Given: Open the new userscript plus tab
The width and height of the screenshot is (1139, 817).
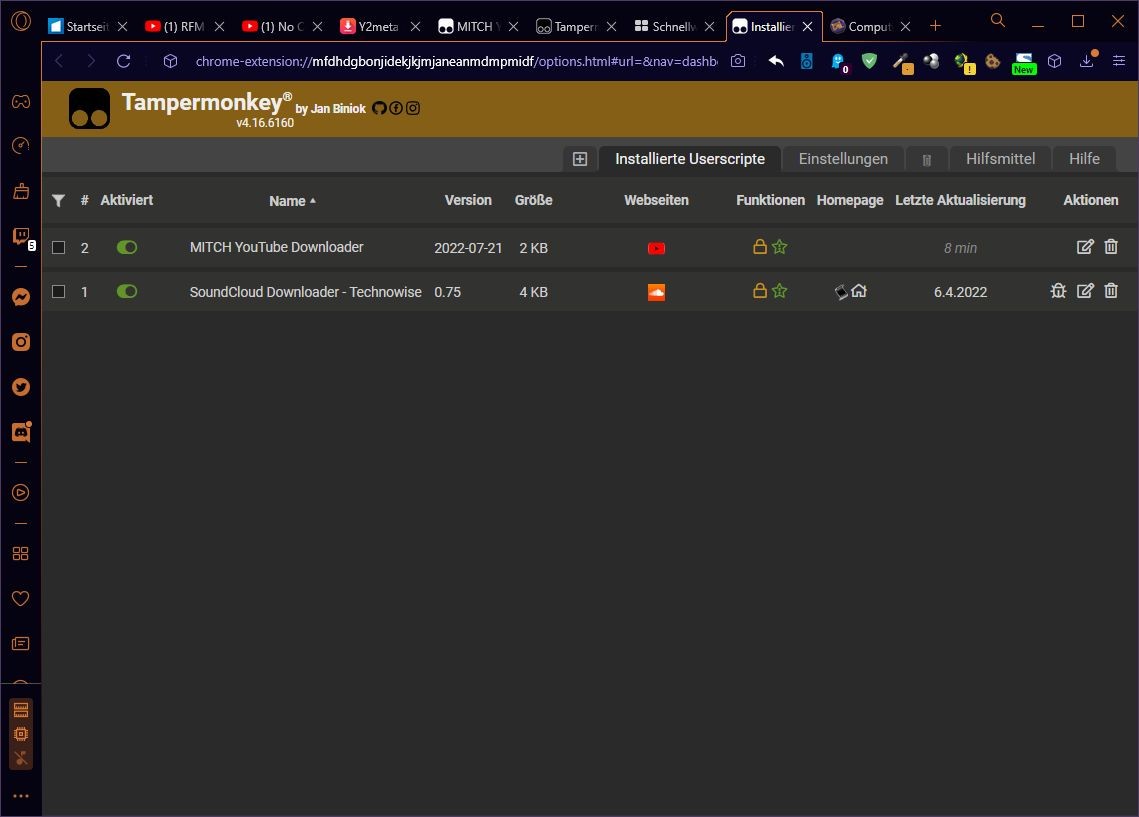Looking at the screenshot, I should pos(580,159).
